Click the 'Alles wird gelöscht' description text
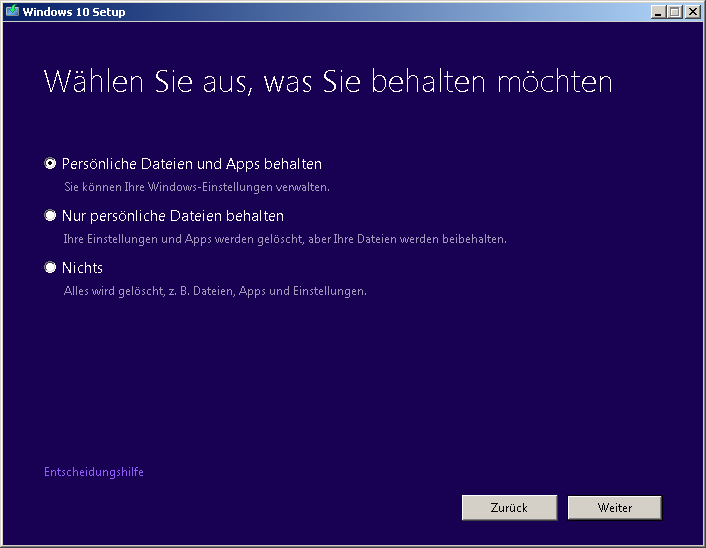The image size is (706, 548). click(x=214, y=291)
